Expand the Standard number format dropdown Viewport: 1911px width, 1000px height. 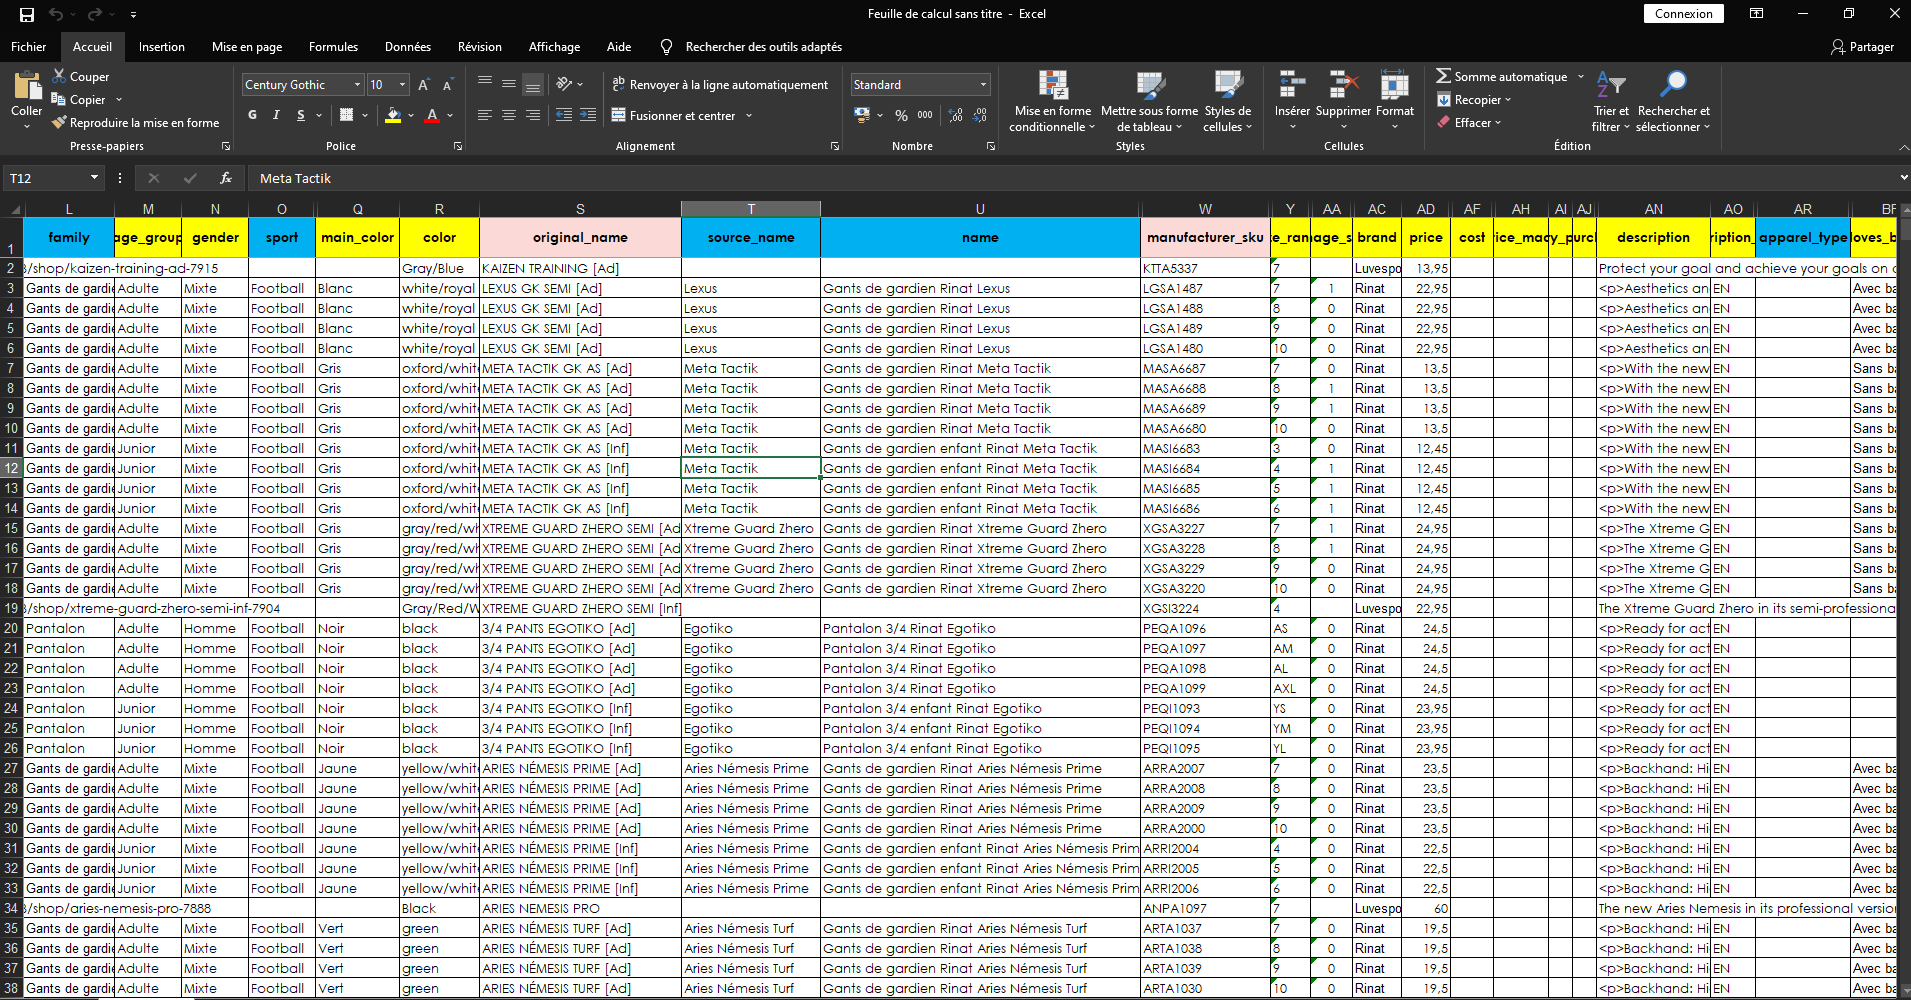click(x=983, y=85)
